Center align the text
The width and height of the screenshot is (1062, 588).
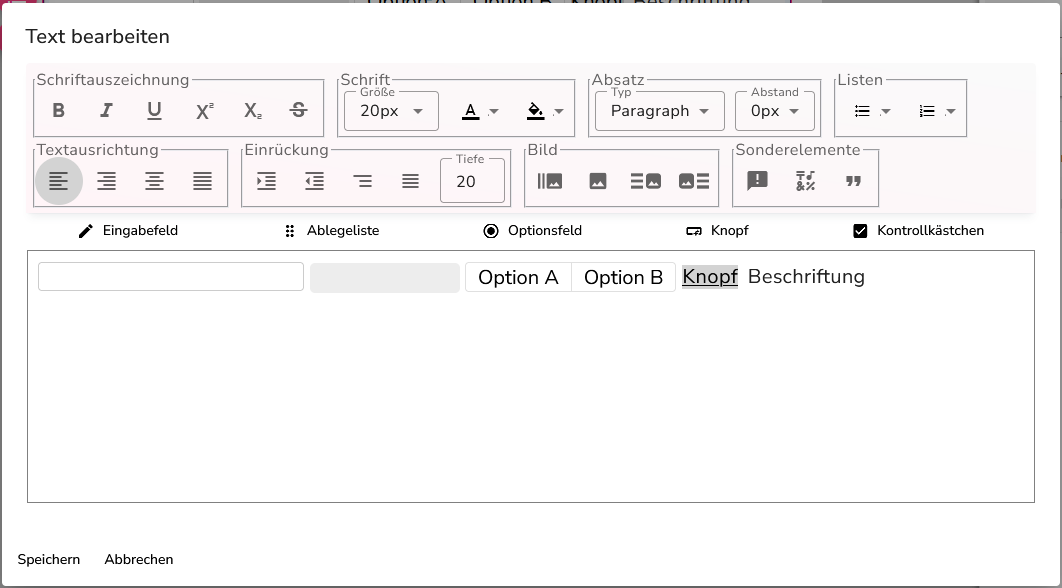(x=154, y=181)
